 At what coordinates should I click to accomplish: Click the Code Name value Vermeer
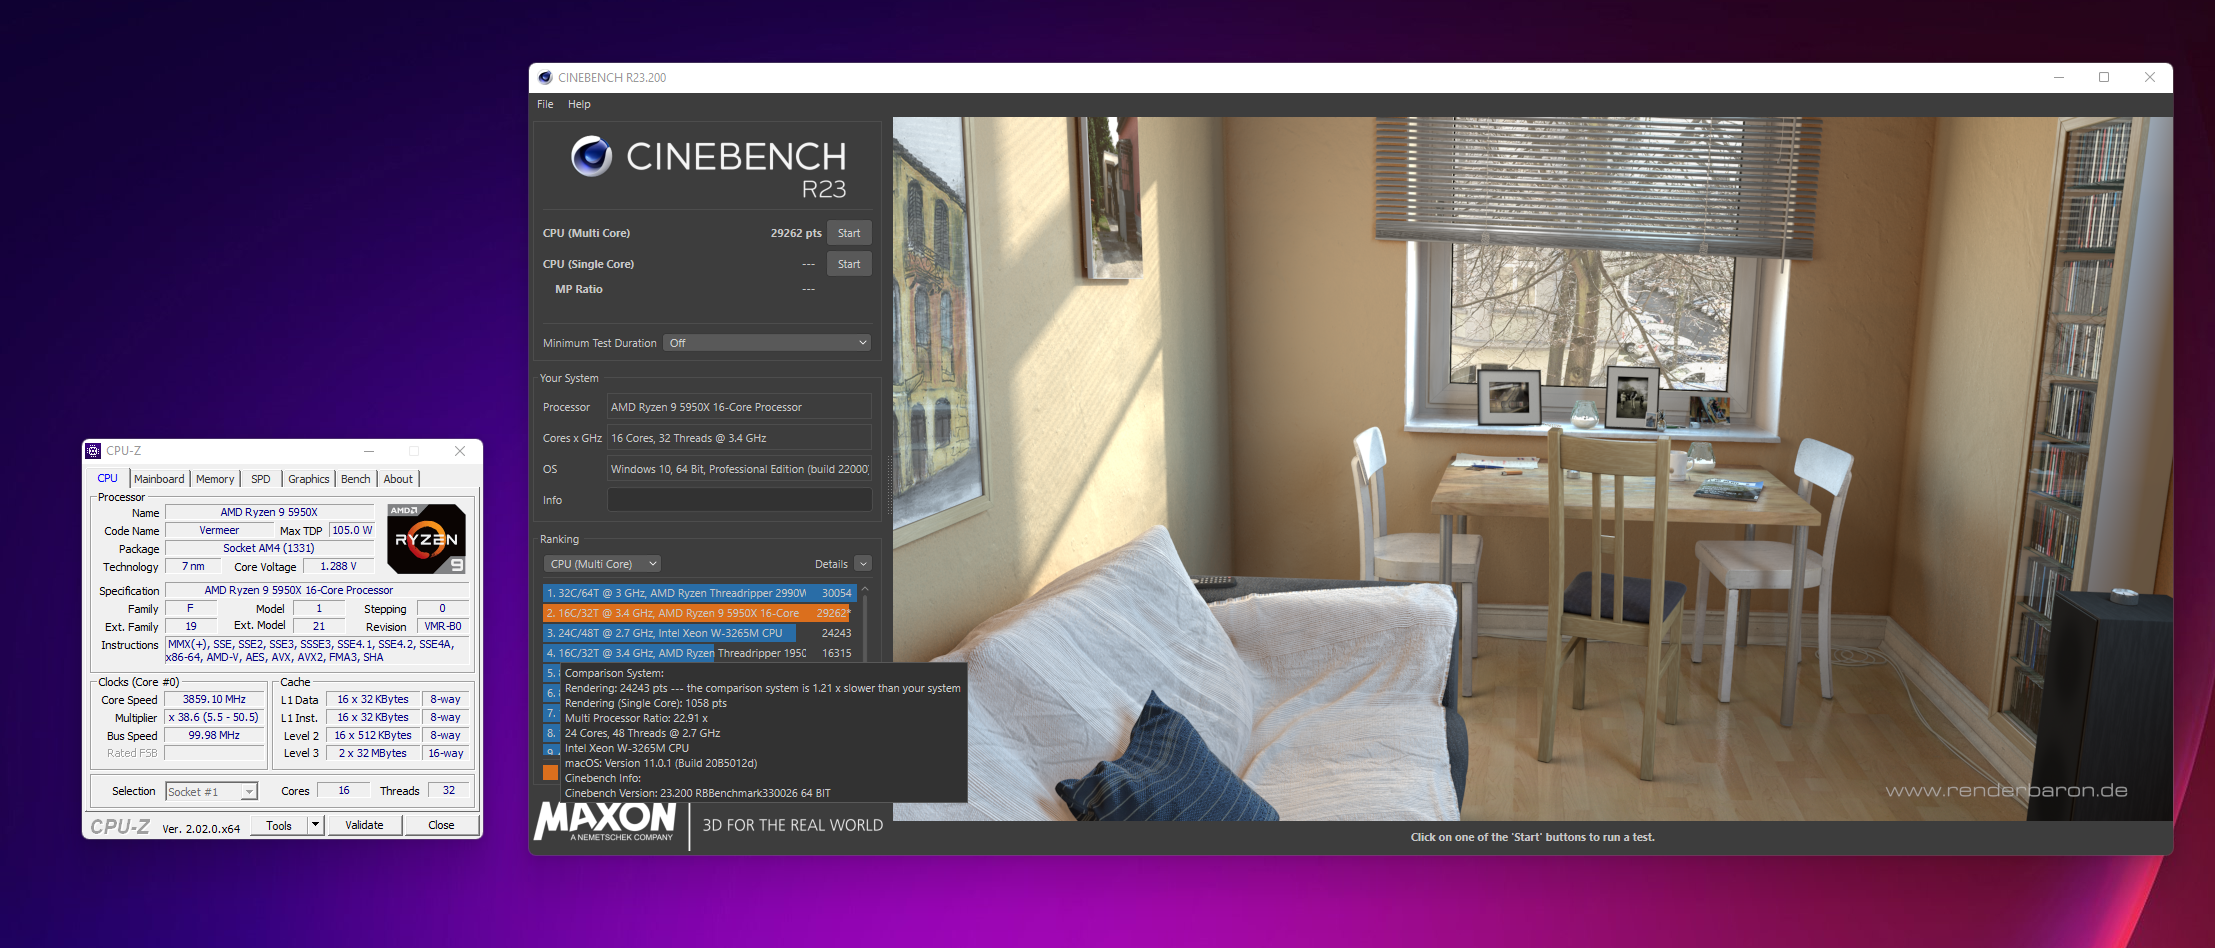click(x=219, y=530)
